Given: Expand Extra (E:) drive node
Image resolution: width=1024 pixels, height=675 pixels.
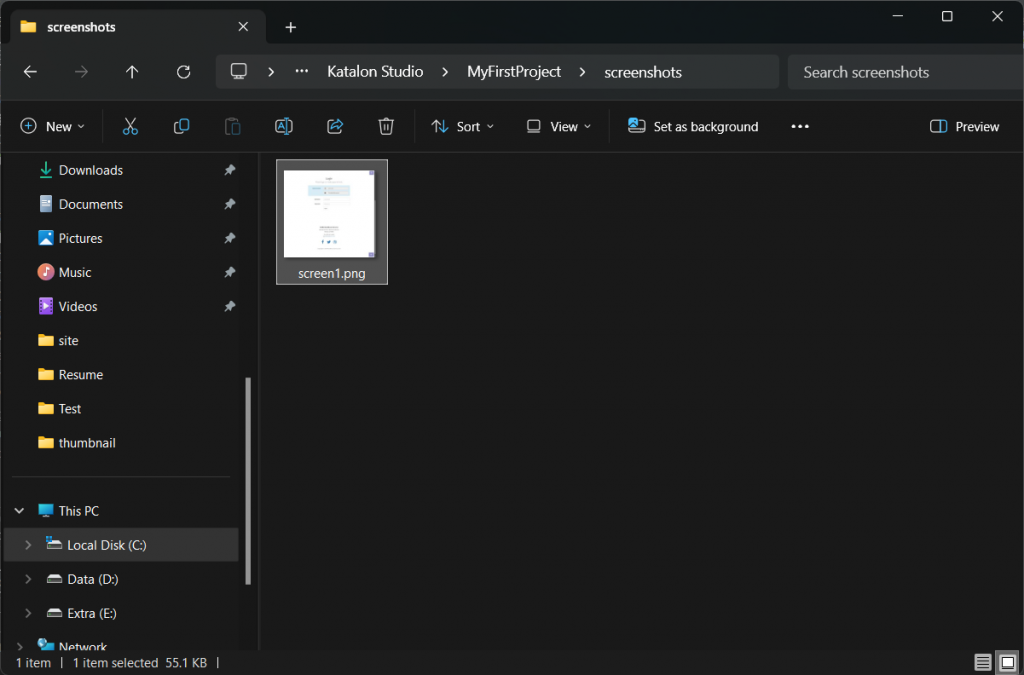Looking at the screenshot, I should [27, 612].
